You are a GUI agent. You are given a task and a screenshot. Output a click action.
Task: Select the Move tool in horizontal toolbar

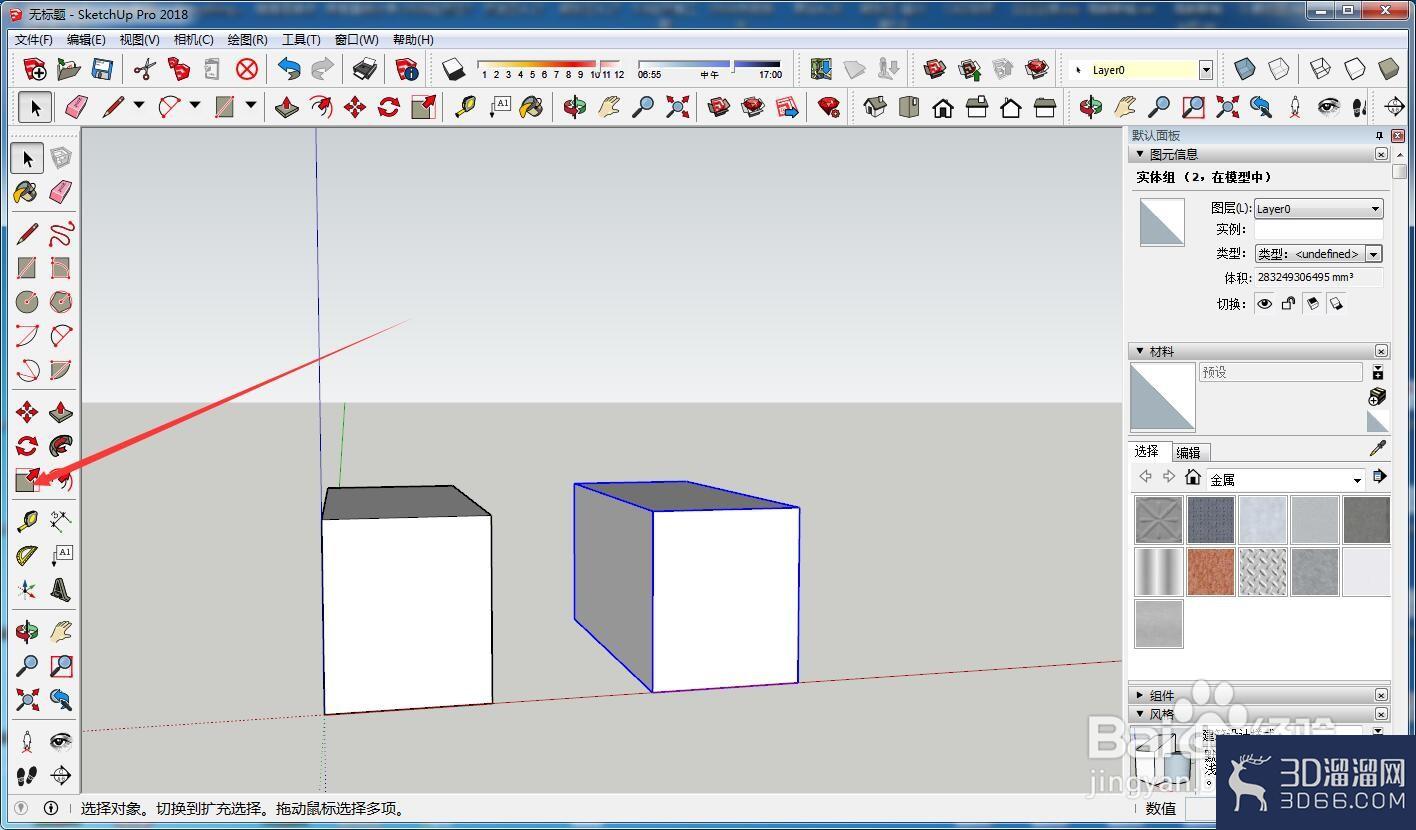[x=355, y=107]
